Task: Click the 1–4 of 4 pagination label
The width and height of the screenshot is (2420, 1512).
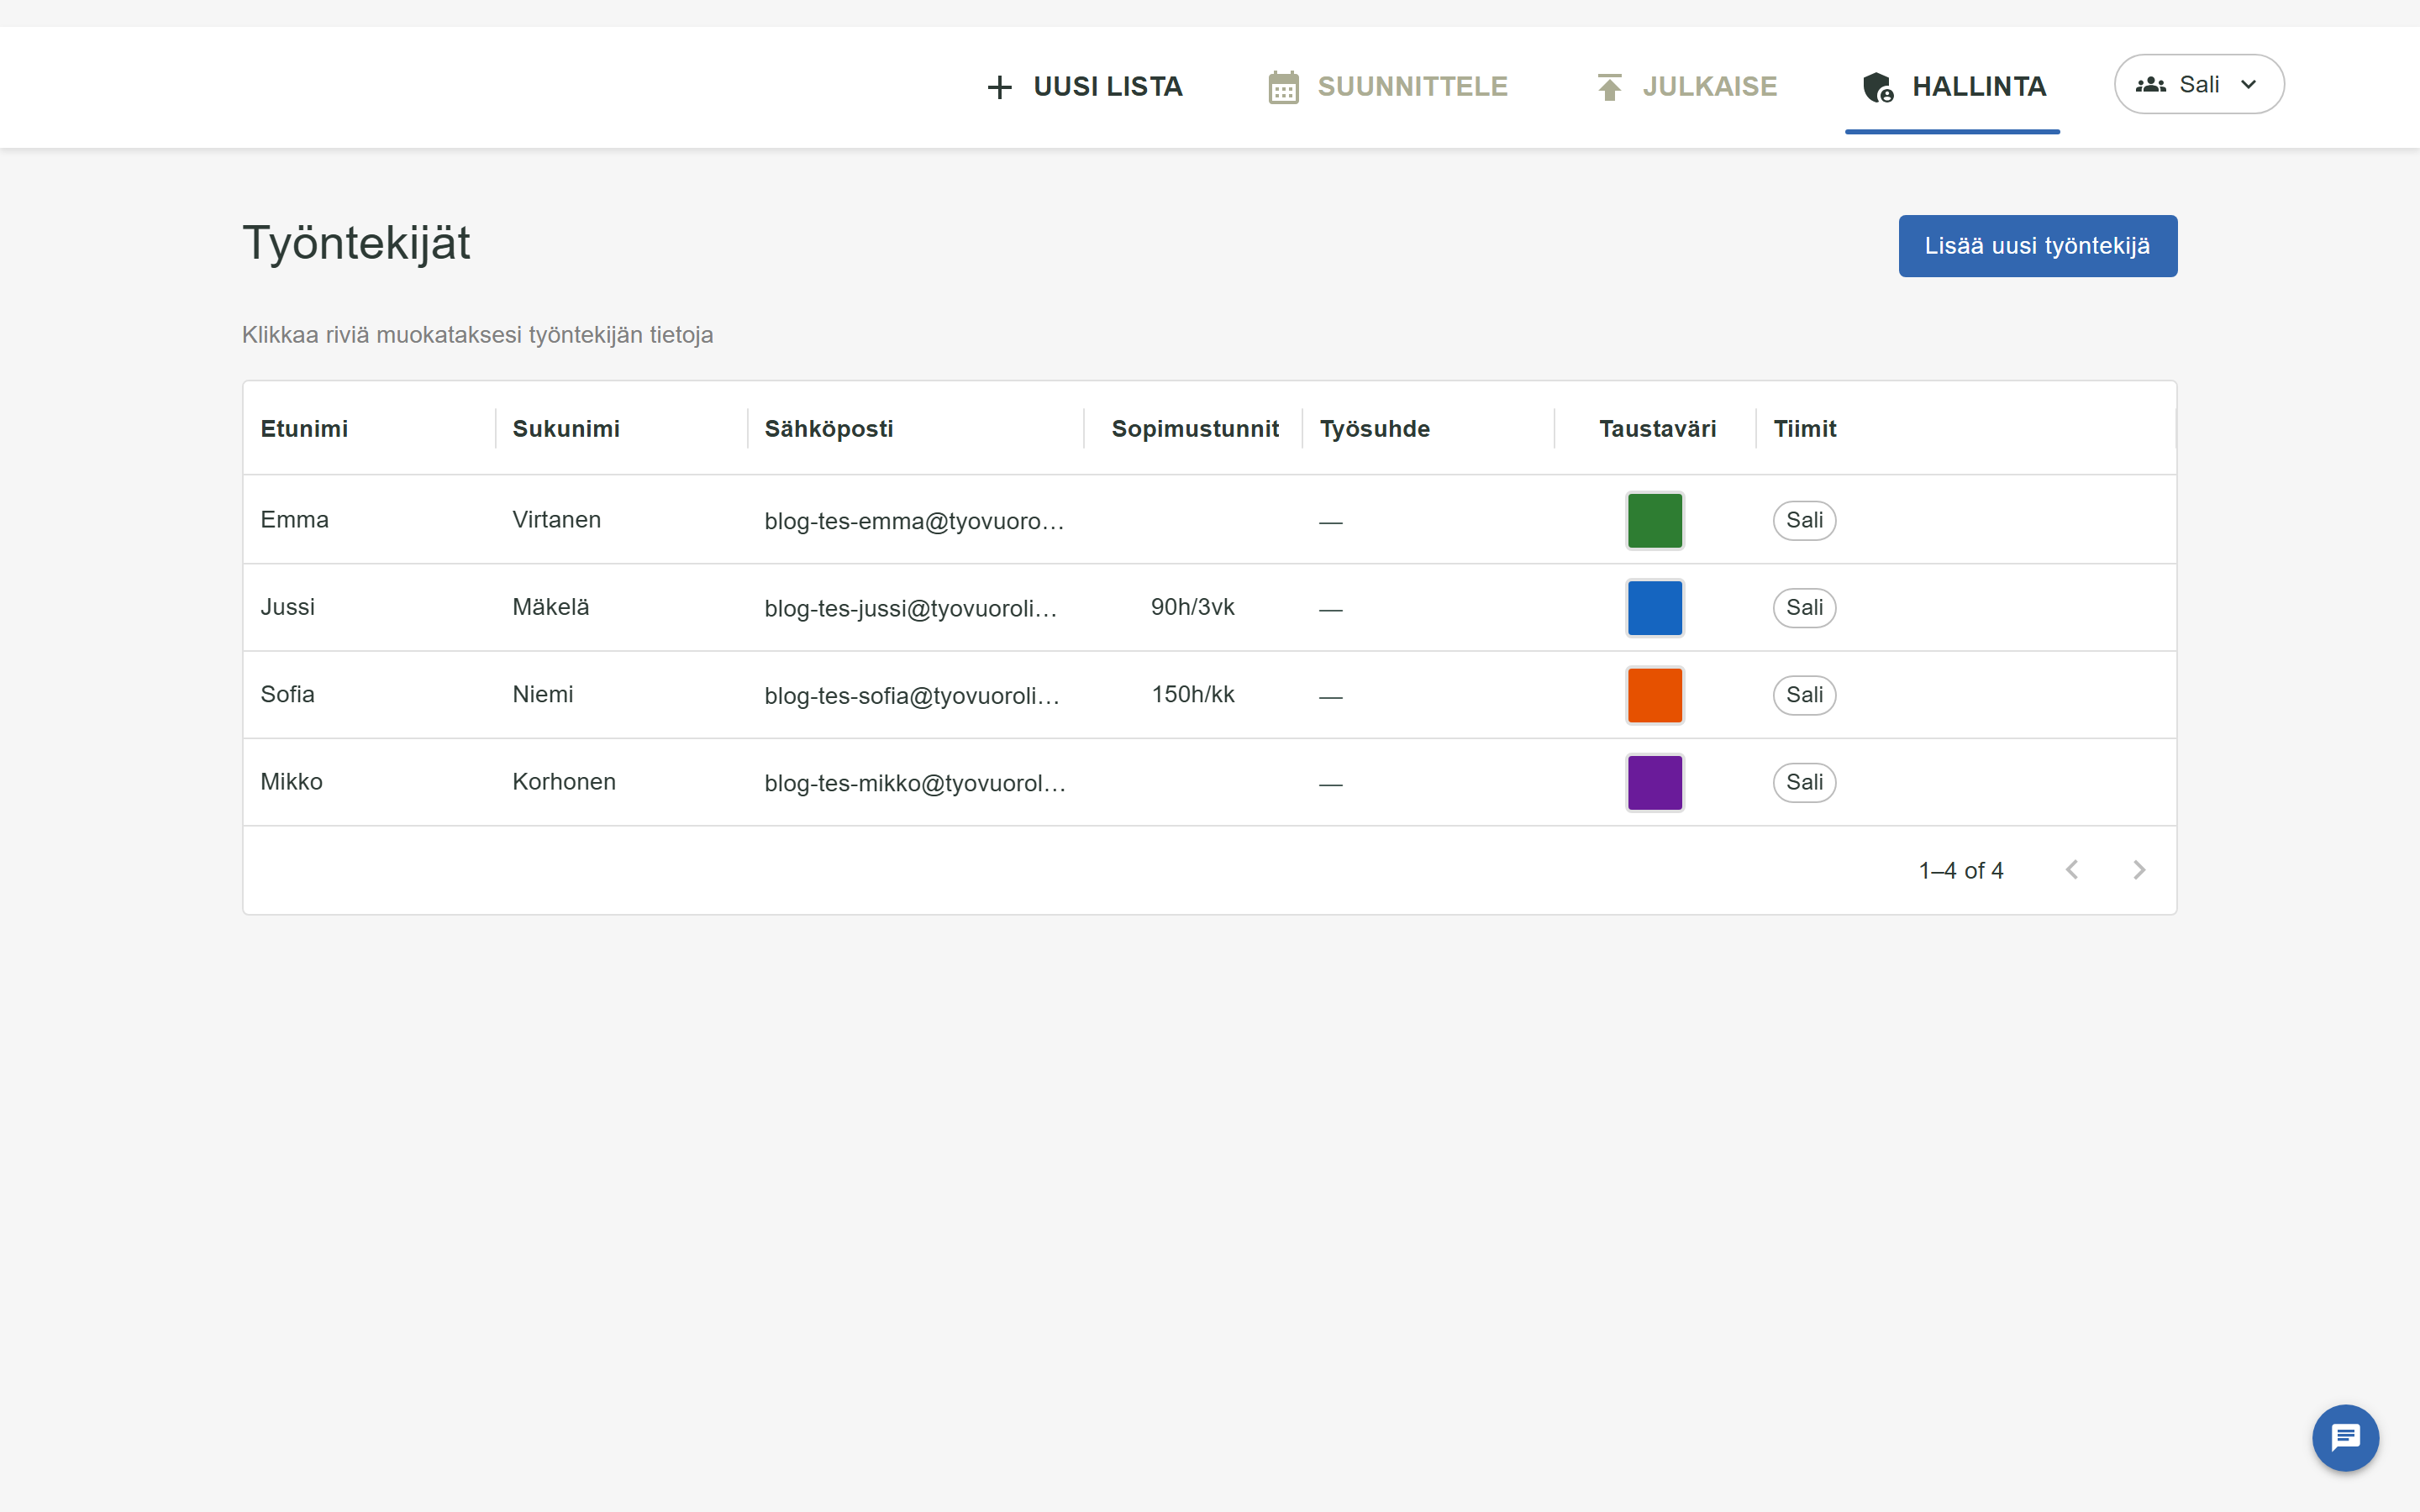Action: (x=1961, y=870)
